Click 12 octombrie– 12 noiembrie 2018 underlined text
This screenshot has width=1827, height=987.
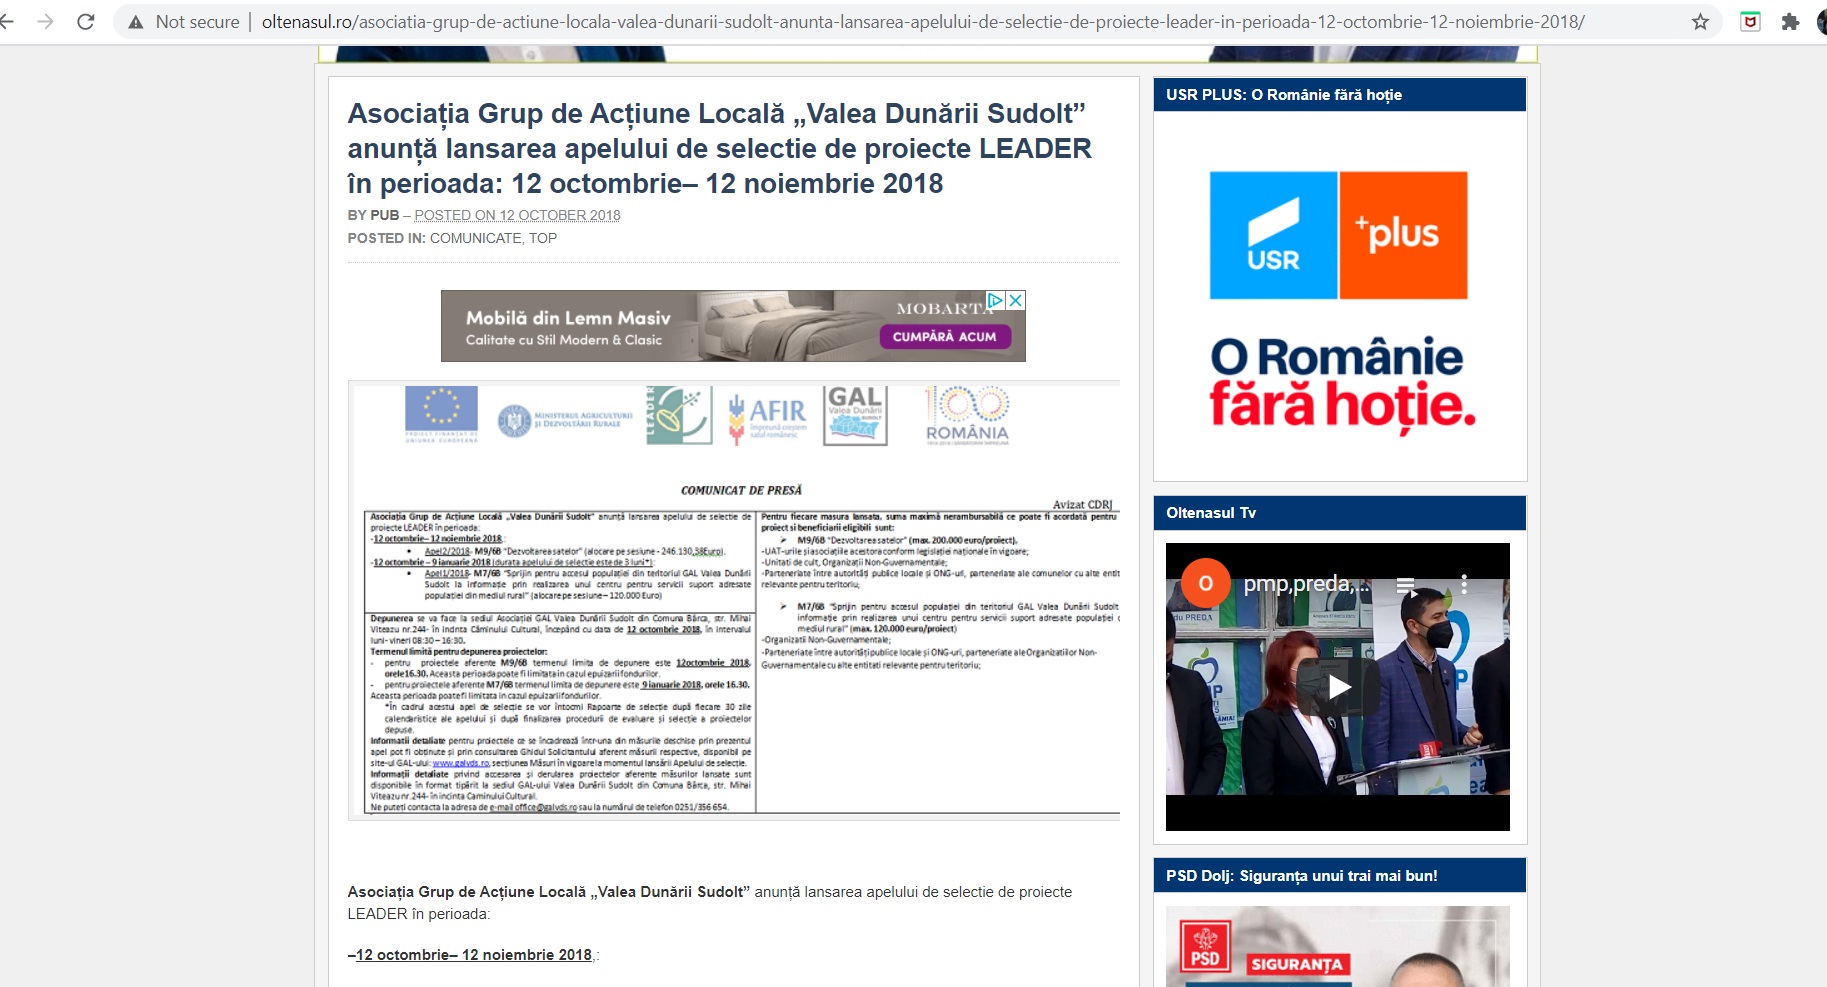click(474, 955)
